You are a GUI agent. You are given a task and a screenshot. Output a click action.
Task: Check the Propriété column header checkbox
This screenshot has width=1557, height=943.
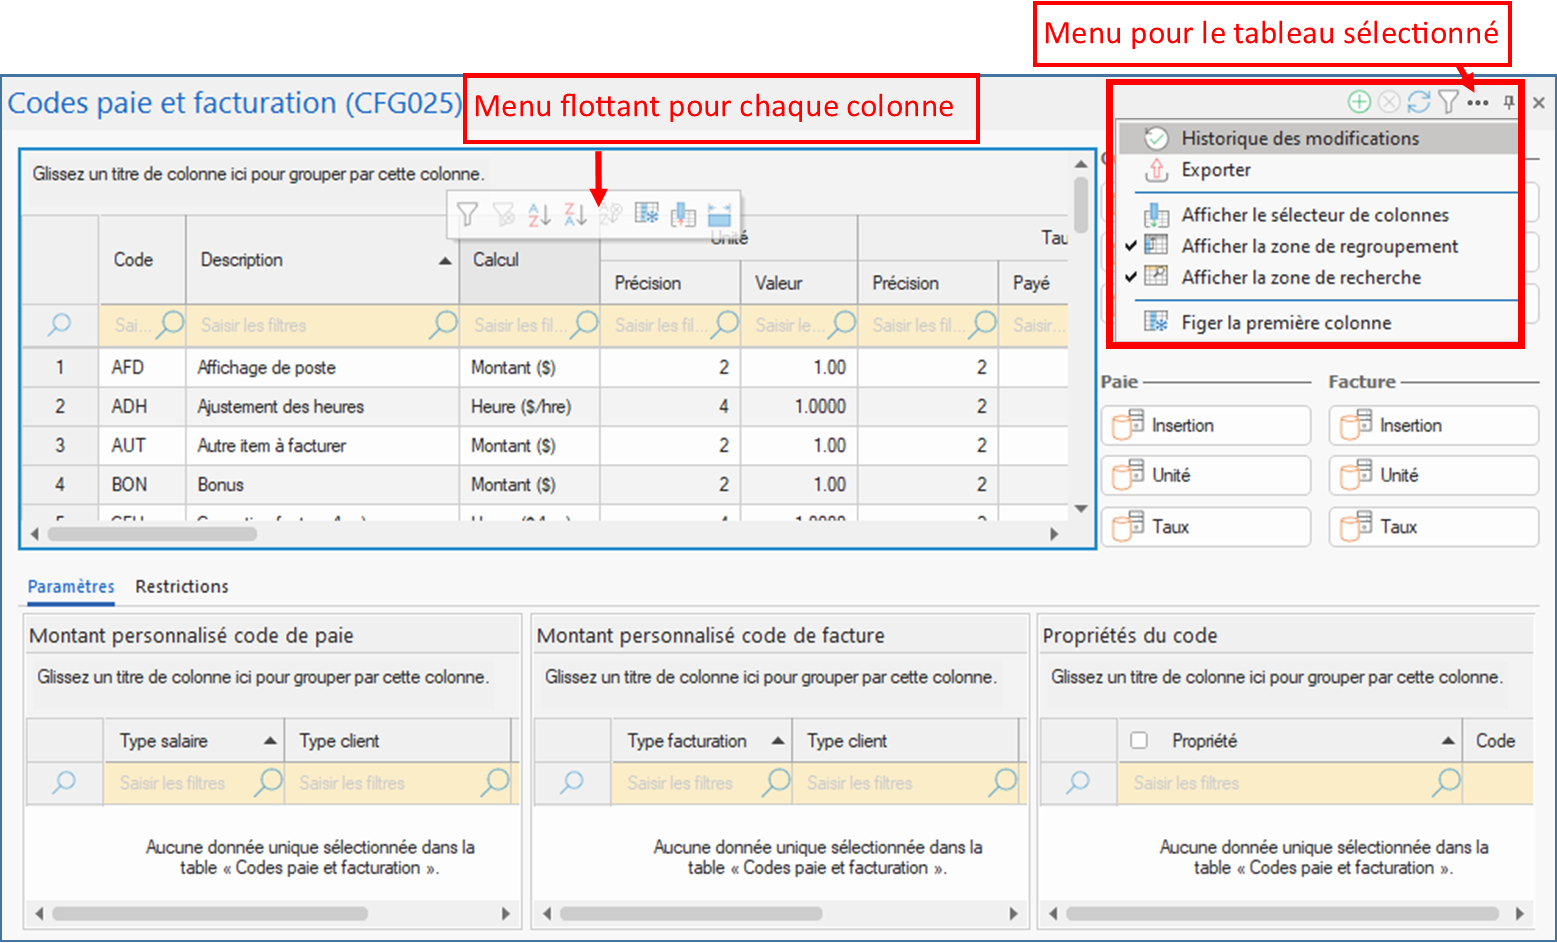1139,741
